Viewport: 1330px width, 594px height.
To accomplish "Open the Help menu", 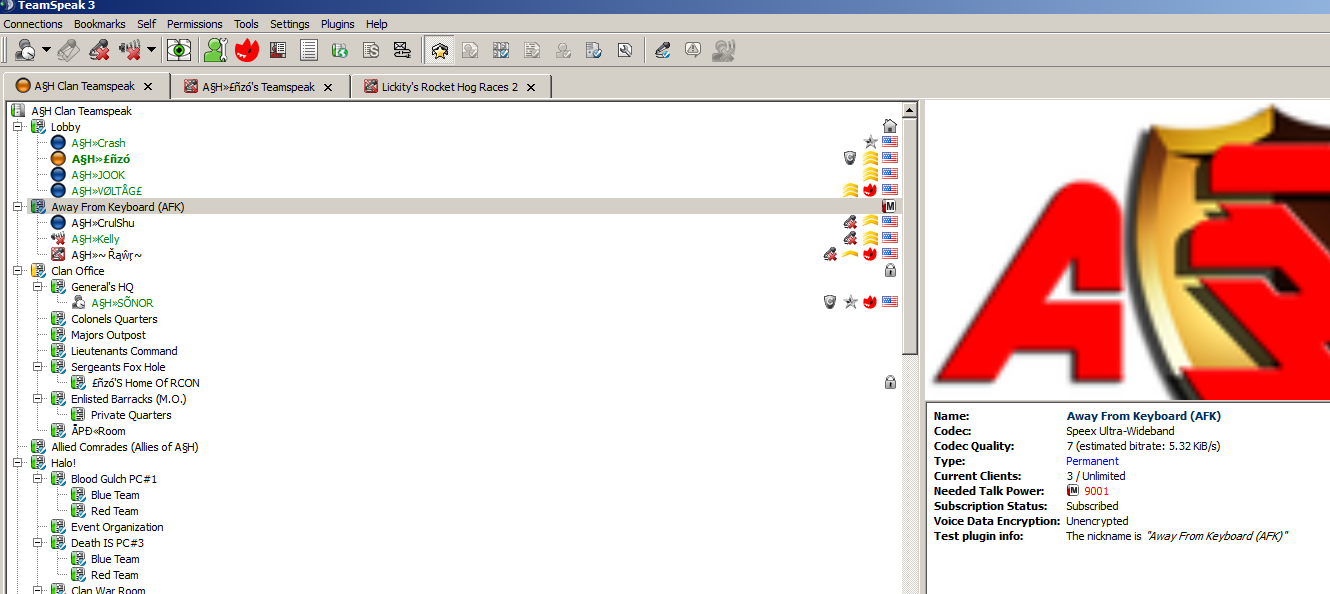I will (x=377, y=24).
